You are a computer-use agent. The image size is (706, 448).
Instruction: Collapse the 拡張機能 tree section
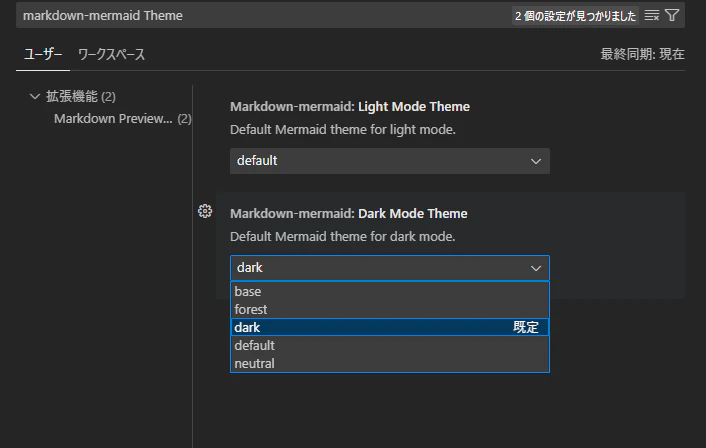(x=35, y=96)
